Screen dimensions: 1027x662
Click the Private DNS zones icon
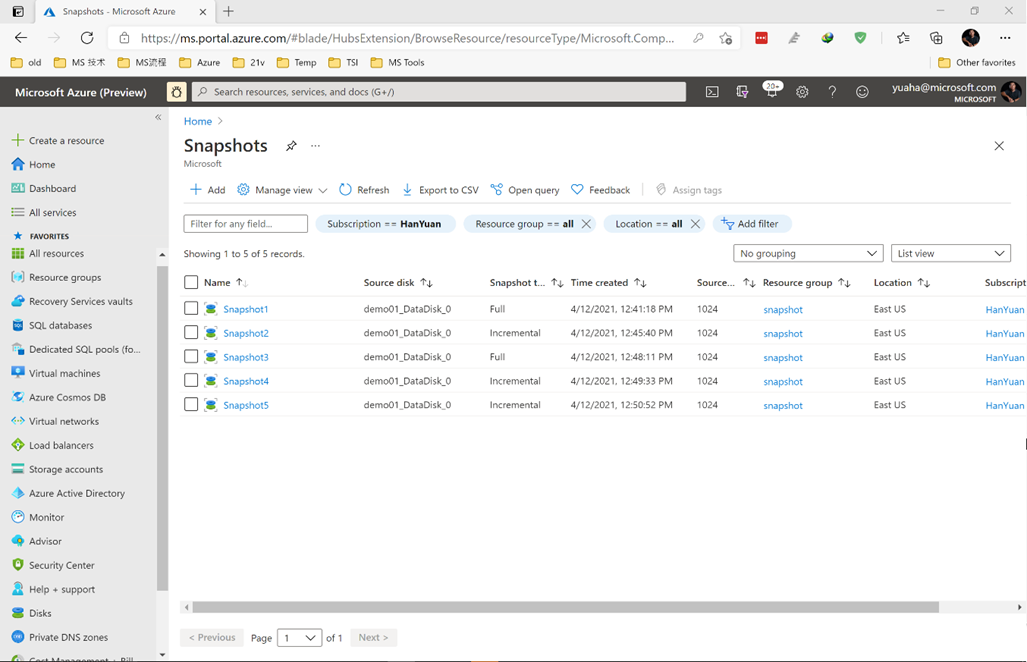18,637
